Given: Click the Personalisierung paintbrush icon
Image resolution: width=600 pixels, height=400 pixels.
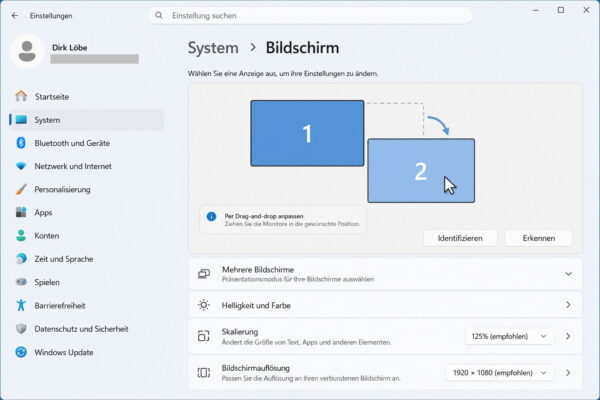Looking at the screenshot, I should tap(21, 189).
